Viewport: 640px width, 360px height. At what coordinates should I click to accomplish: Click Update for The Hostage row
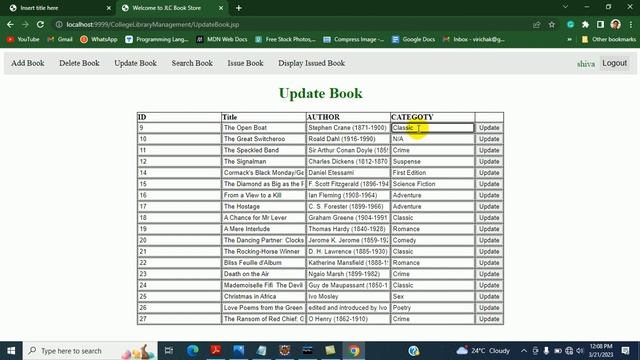(x=489, y=207)
